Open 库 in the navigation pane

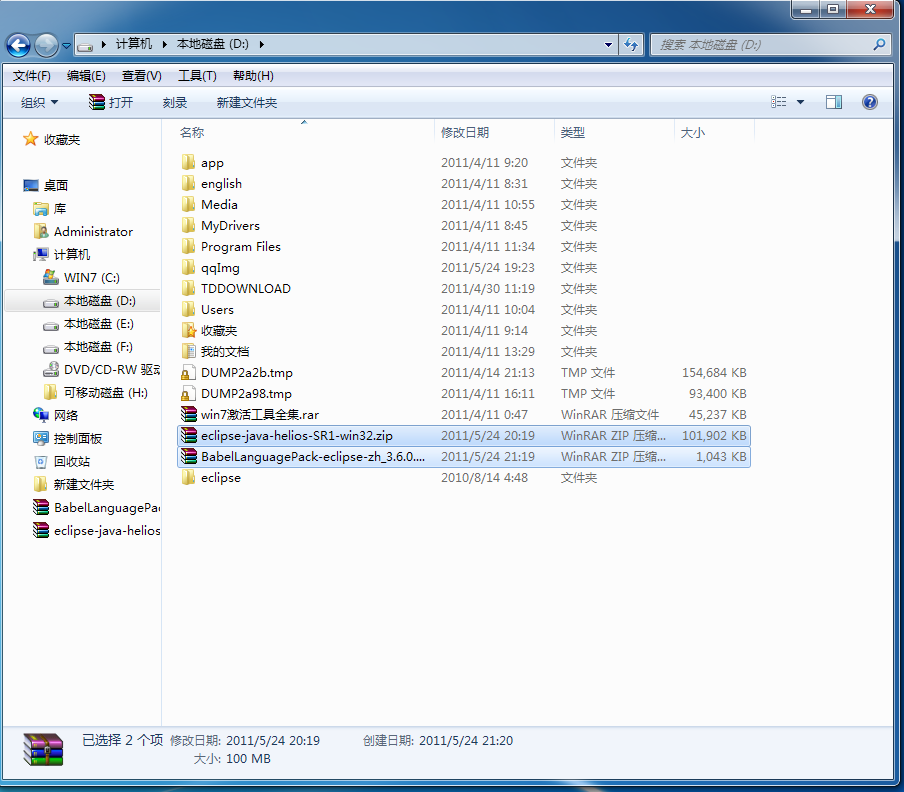click(x=50, y=208)
